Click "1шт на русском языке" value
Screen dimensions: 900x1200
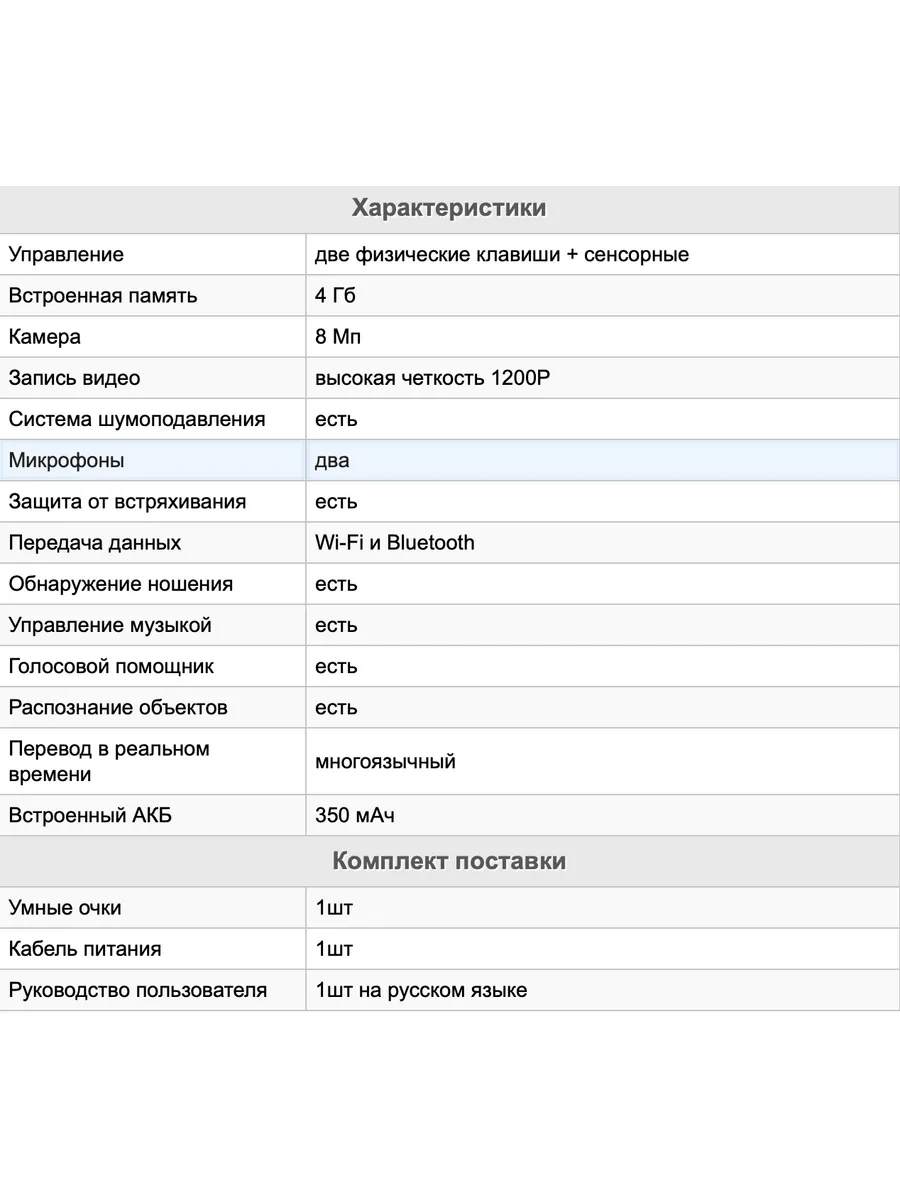point(421,990)
